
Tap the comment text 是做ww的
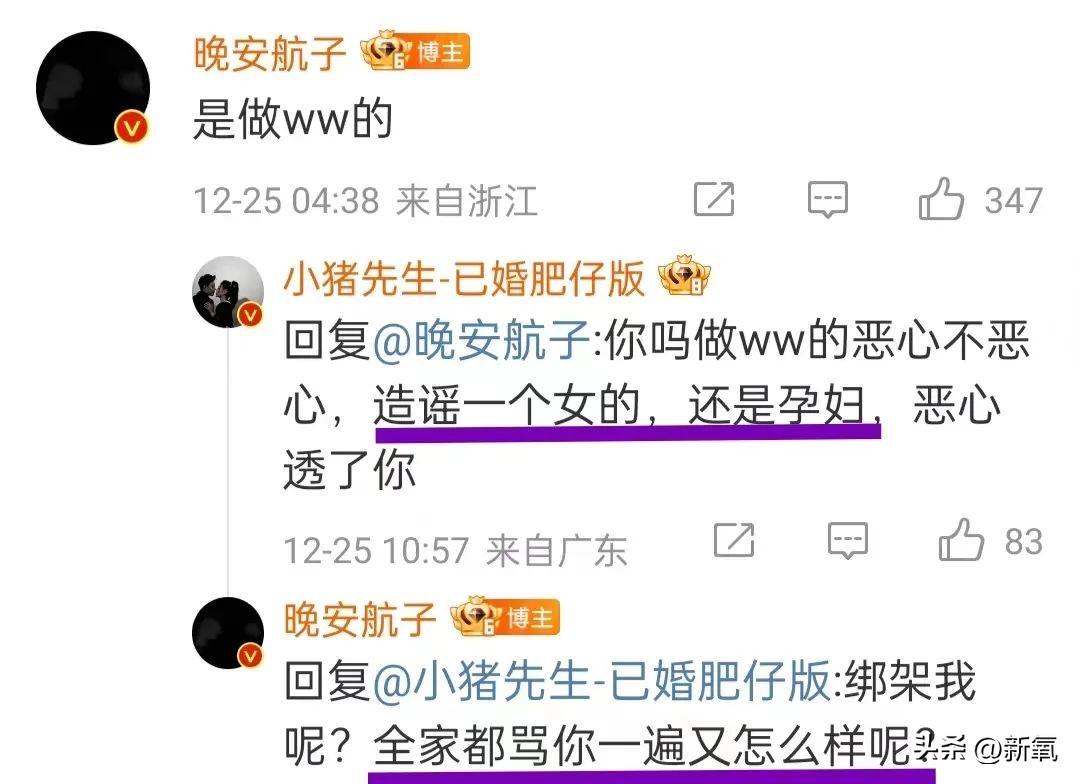point(293,118)
